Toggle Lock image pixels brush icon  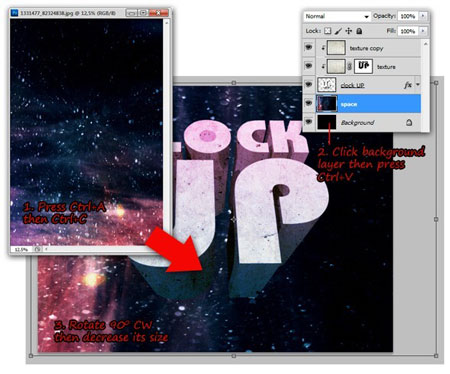338,31
